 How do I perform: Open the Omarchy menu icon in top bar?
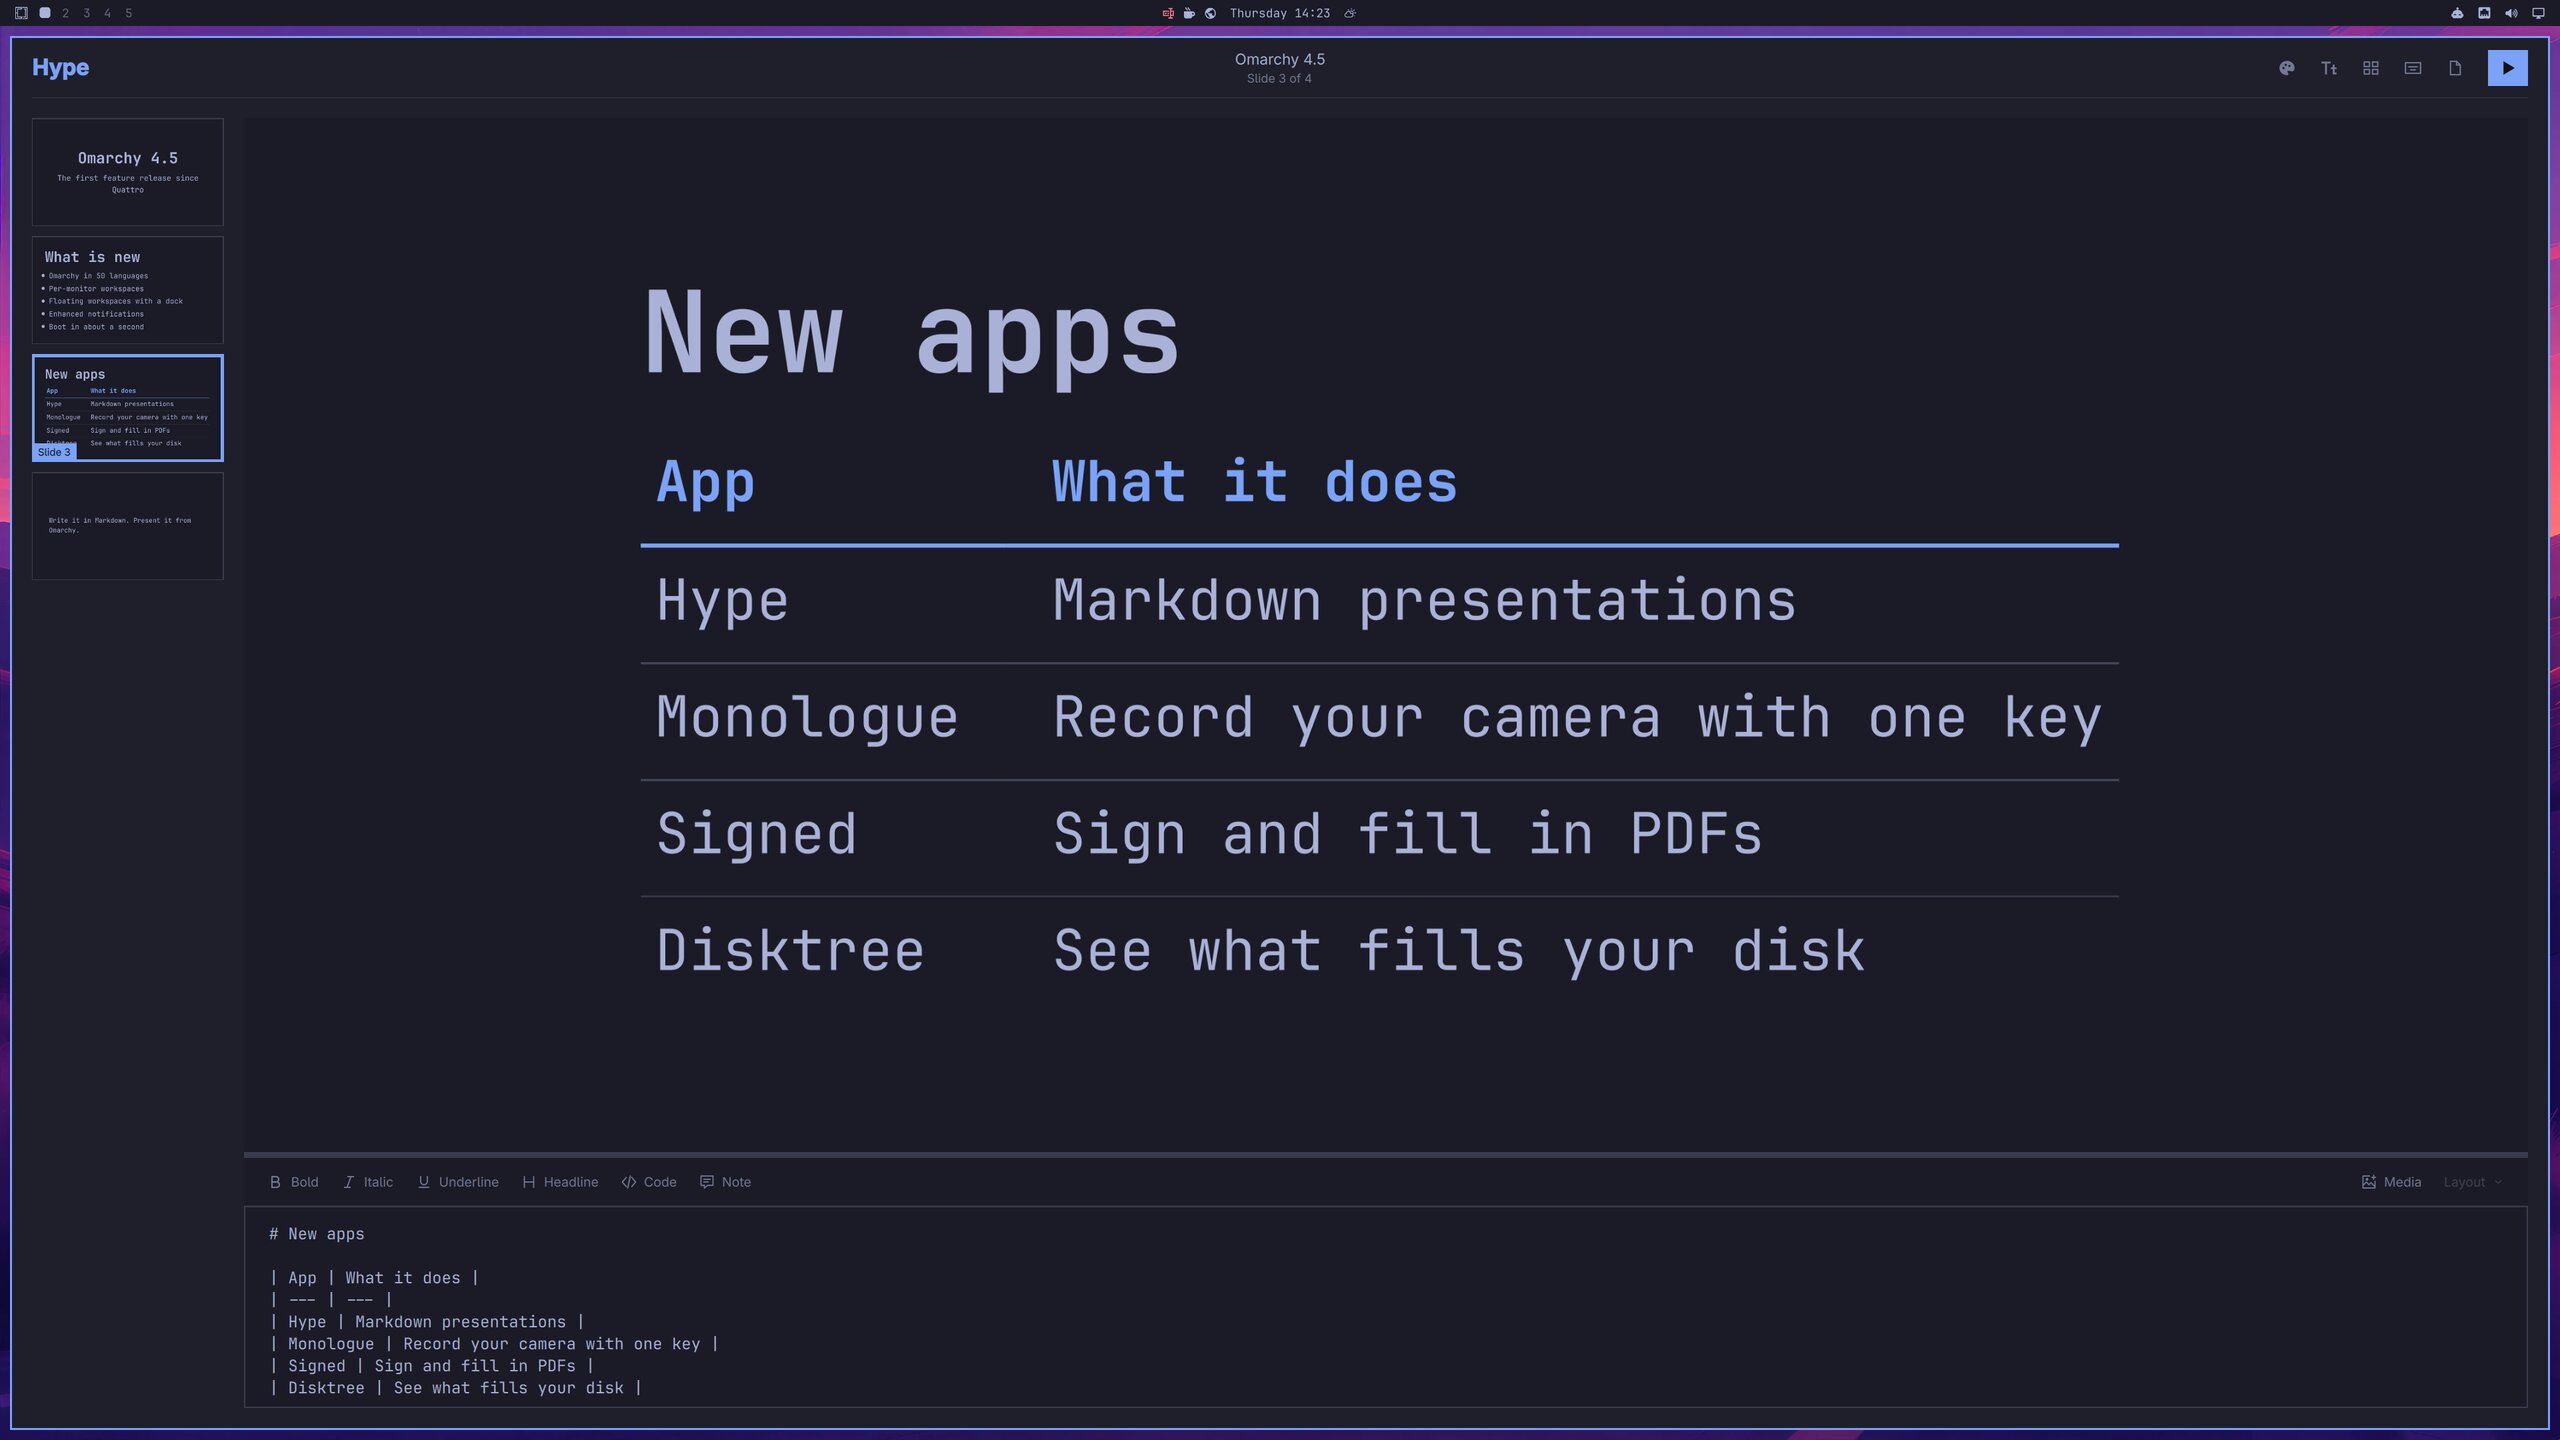click(x=21, y=13)
